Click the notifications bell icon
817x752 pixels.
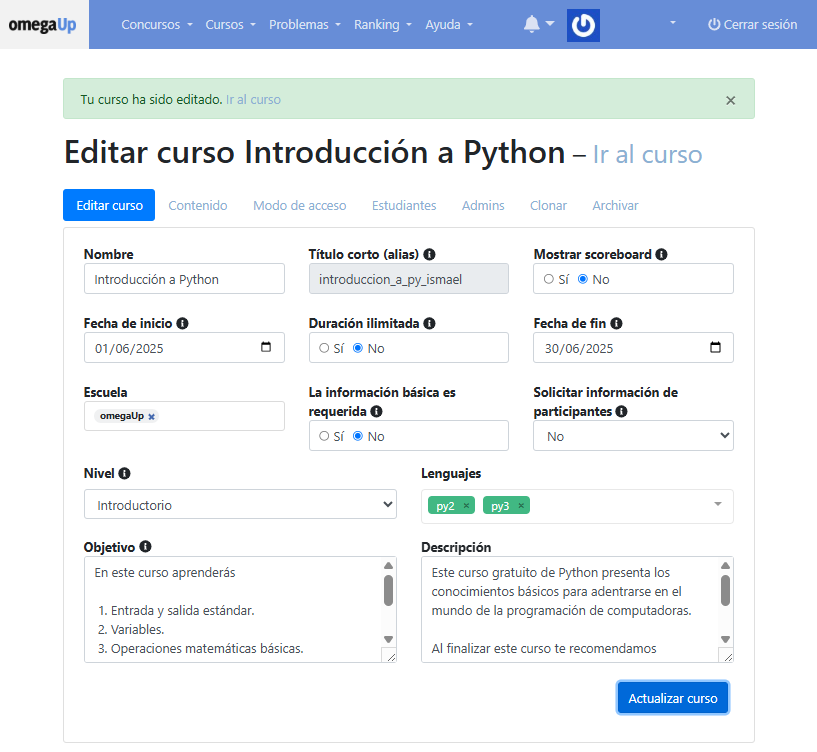(532, 25)
